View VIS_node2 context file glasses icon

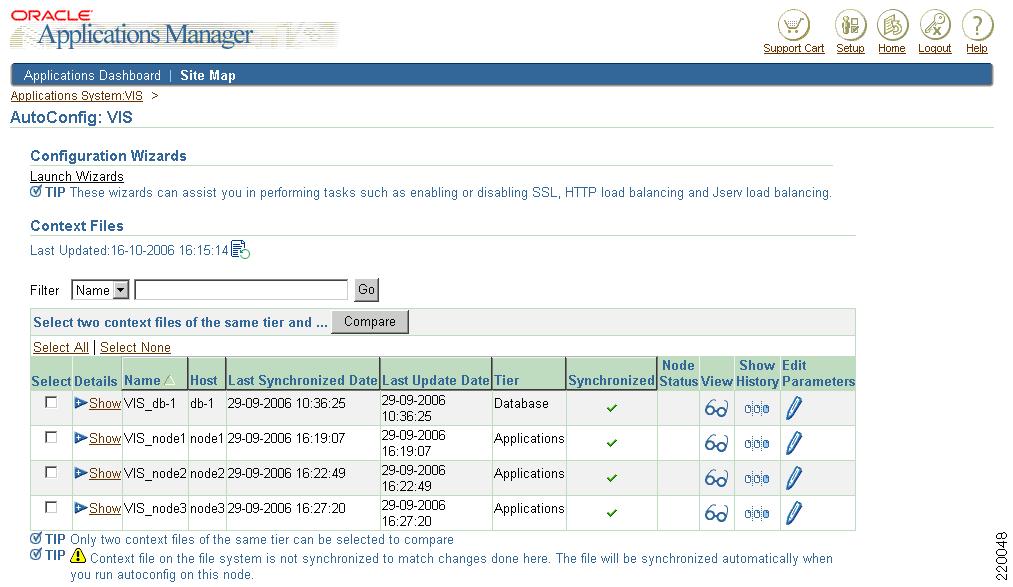coord(716,478)
